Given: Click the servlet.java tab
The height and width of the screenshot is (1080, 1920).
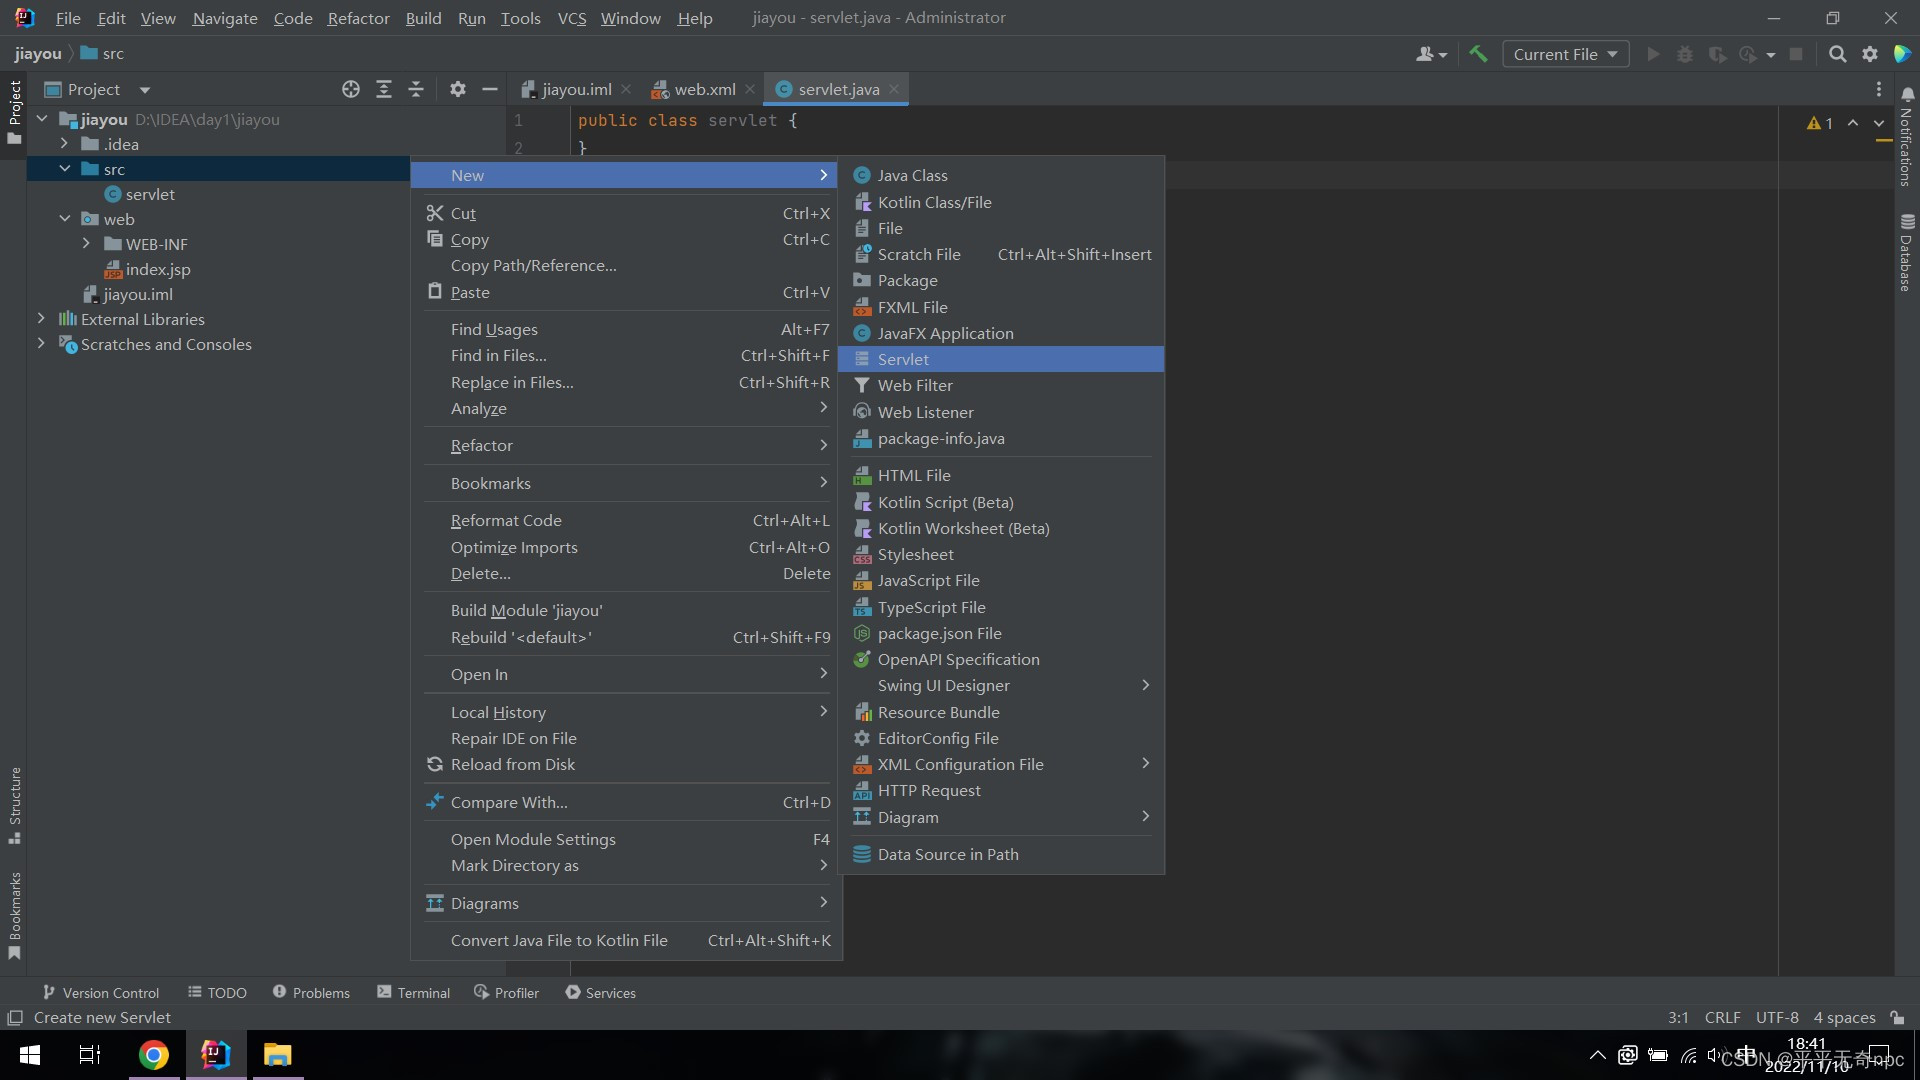Looking at the screenshot, I should 836,88.
